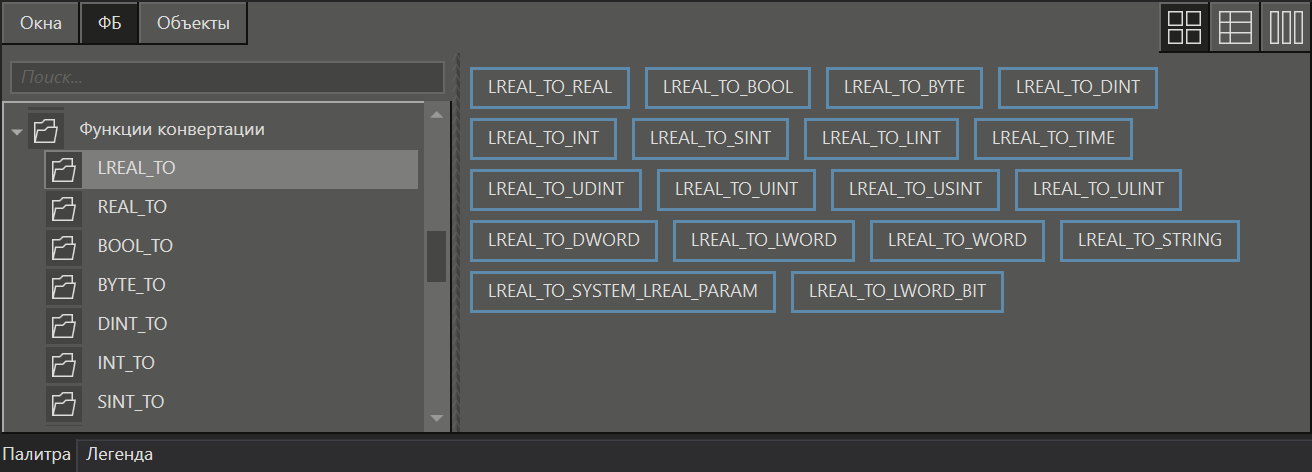Image resolution: width=1312 pixels, height=472 pixels.
Task: Open the Окна tab
Action: (x=41, y=24)
